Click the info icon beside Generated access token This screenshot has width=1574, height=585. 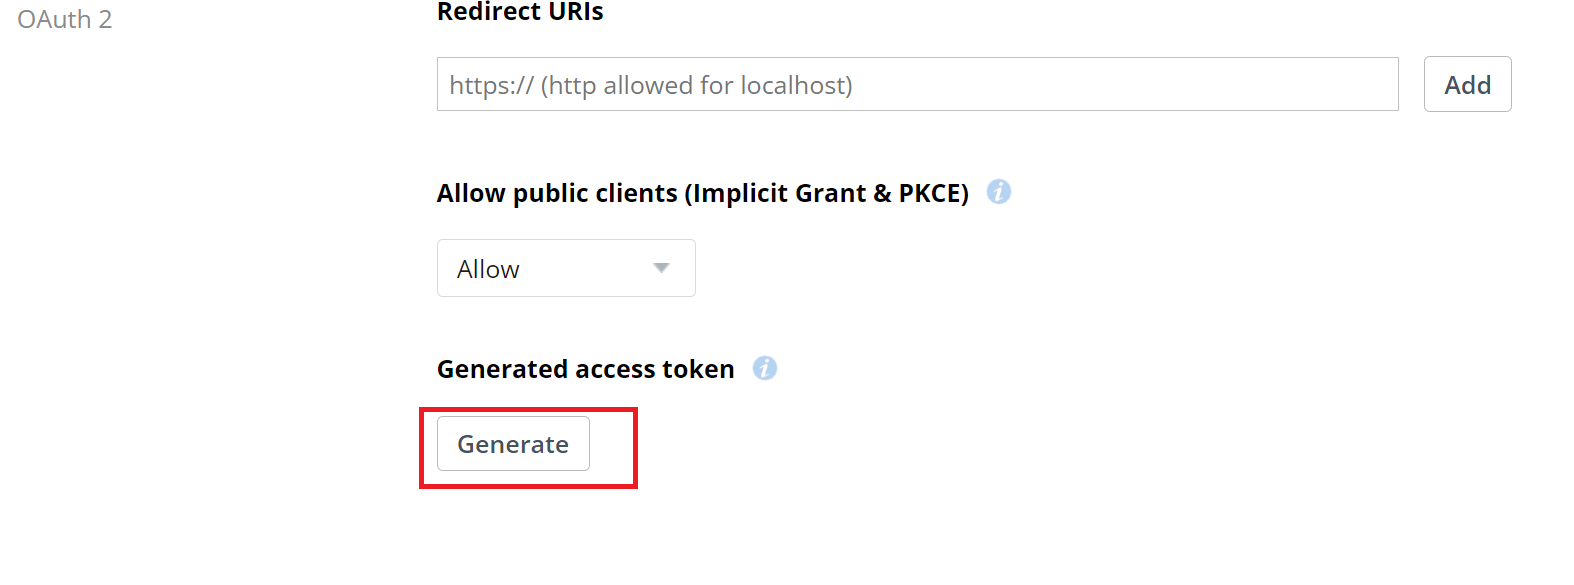click(765, 368)
